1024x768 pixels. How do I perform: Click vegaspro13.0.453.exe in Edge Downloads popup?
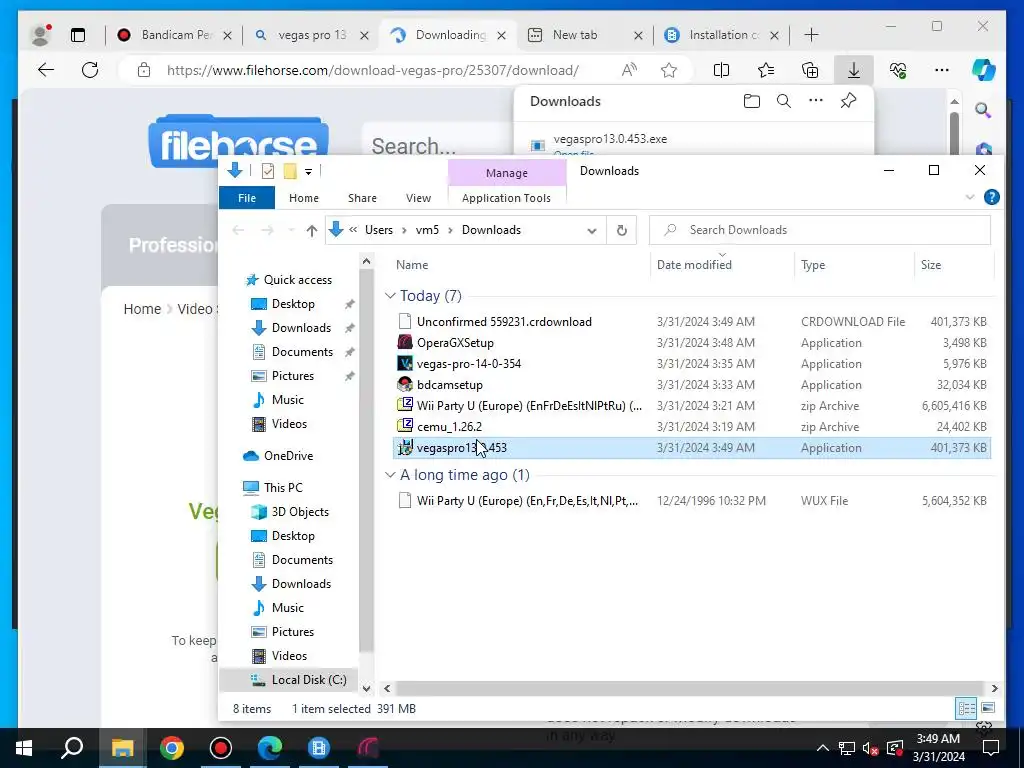(610, 139)
